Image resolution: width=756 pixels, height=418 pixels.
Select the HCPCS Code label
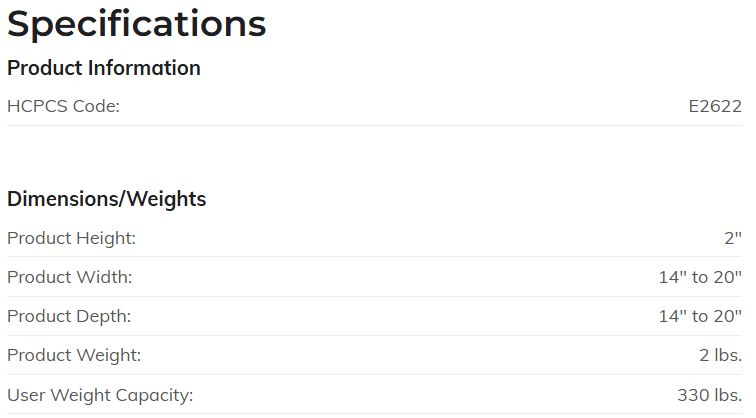tap(63, 106)
